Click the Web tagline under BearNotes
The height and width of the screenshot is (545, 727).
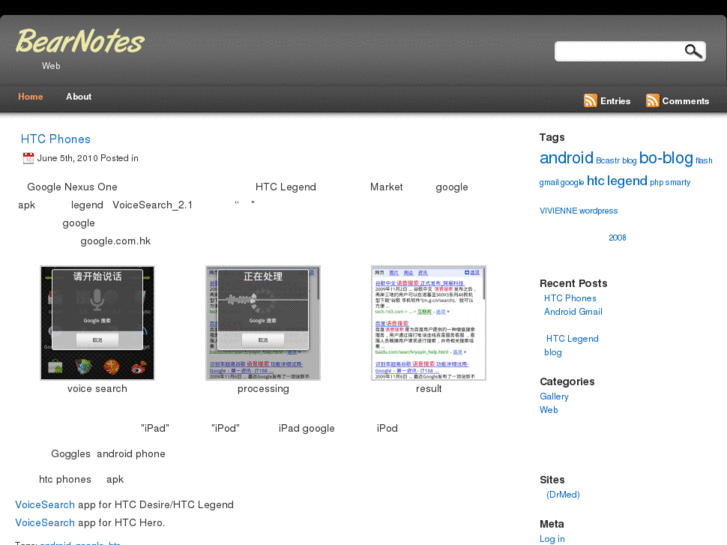(x=51, y=66)
